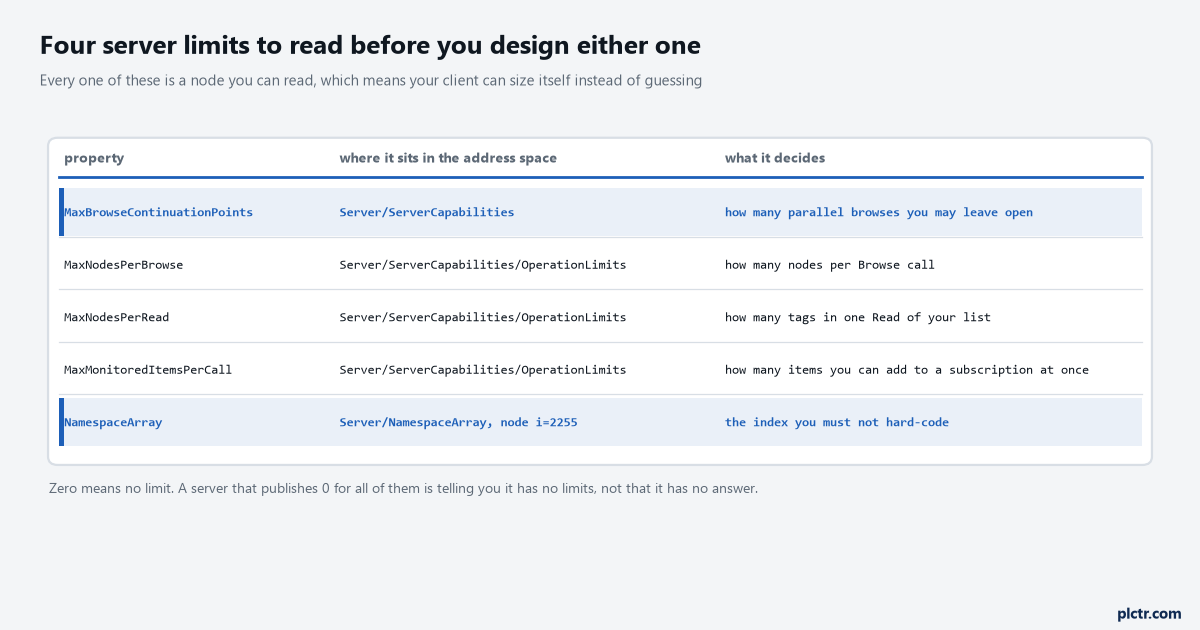Click the "where it sits in the address space" header
The height and width of the screenshot is (630, 1200).
pos(448,158)
